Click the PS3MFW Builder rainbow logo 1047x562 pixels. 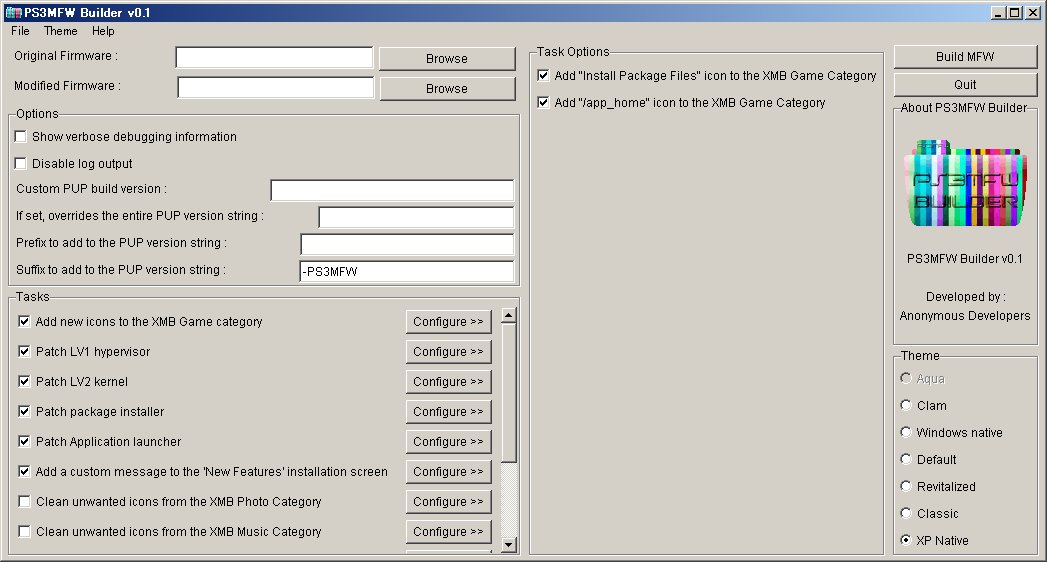966,184
